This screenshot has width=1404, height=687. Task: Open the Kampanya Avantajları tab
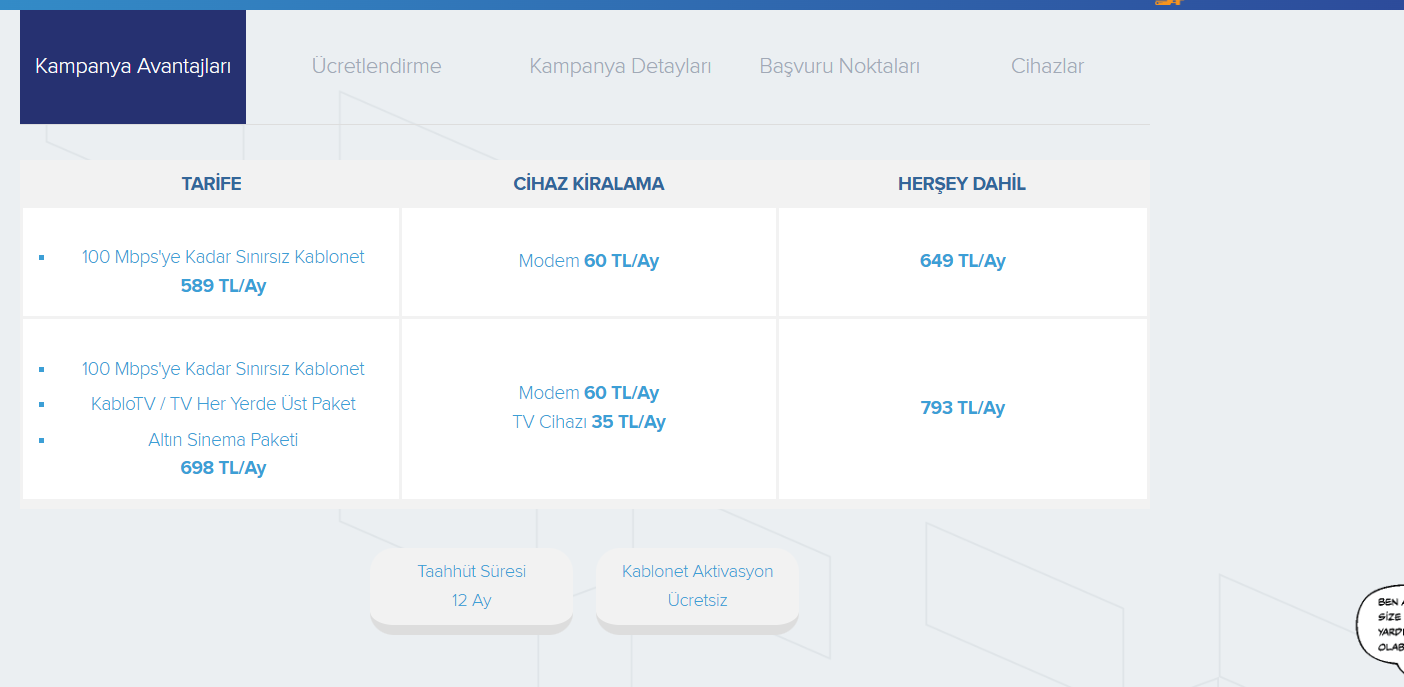point(133,67)
